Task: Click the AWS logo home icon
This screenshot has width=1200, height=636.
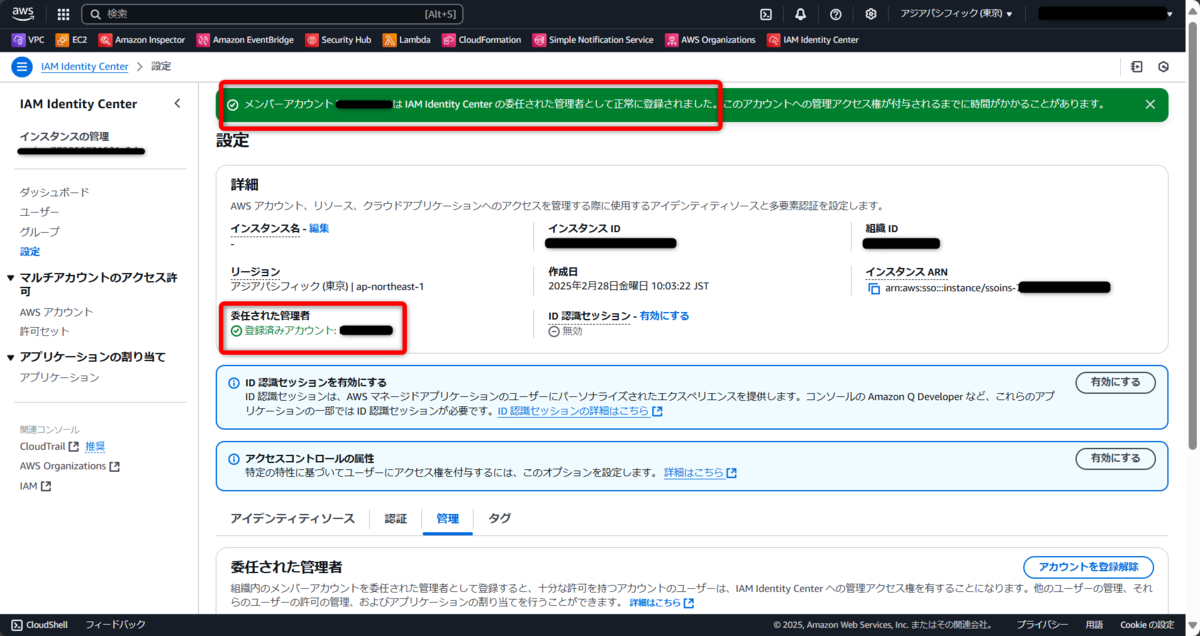Action: pos(24,14)
